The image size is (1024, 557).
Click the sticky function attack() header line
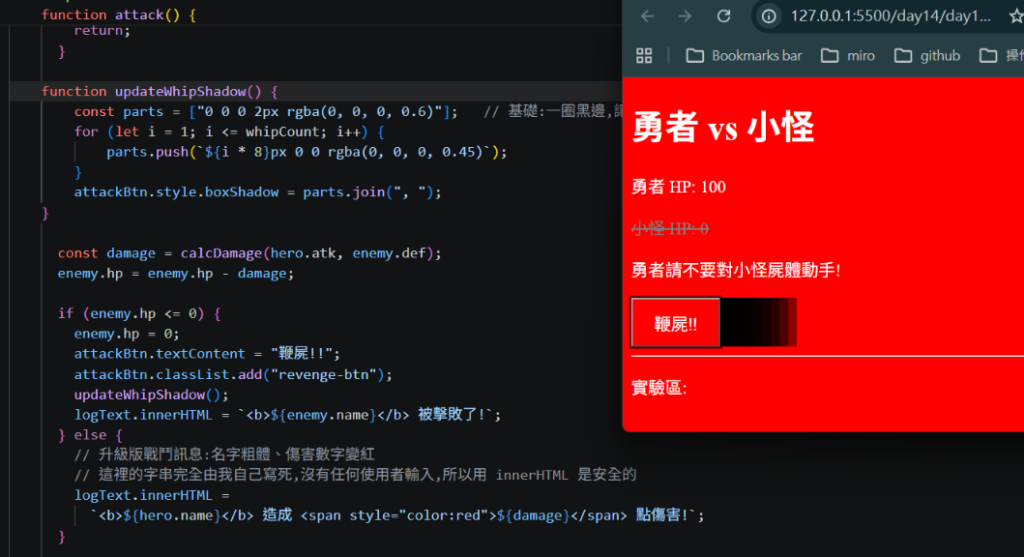pyautogui.click(x=118, y=14)
